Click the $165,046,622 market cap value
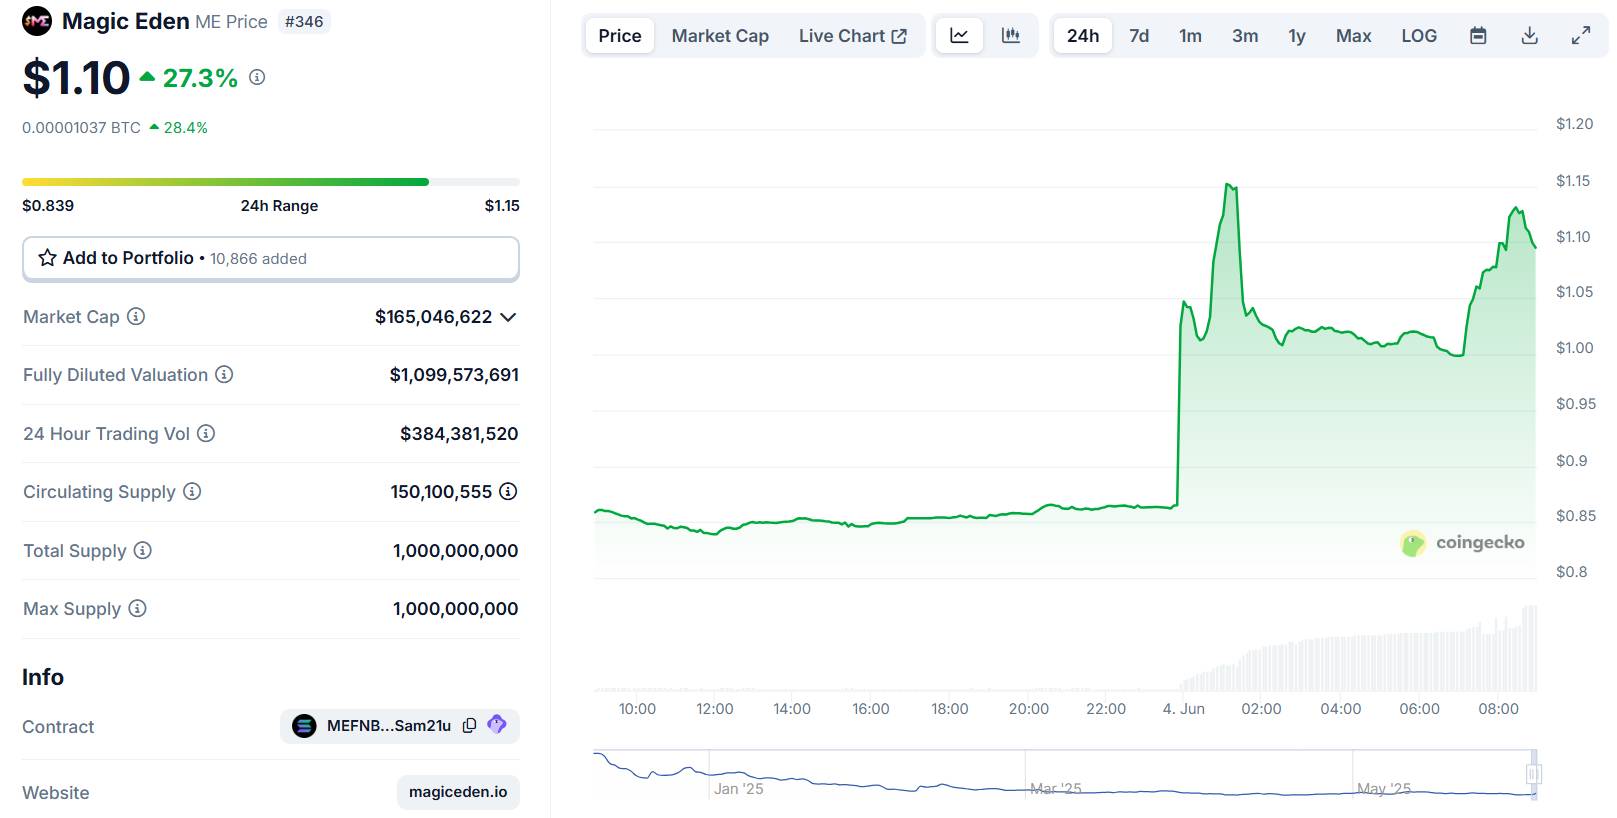 click(433, 317)
